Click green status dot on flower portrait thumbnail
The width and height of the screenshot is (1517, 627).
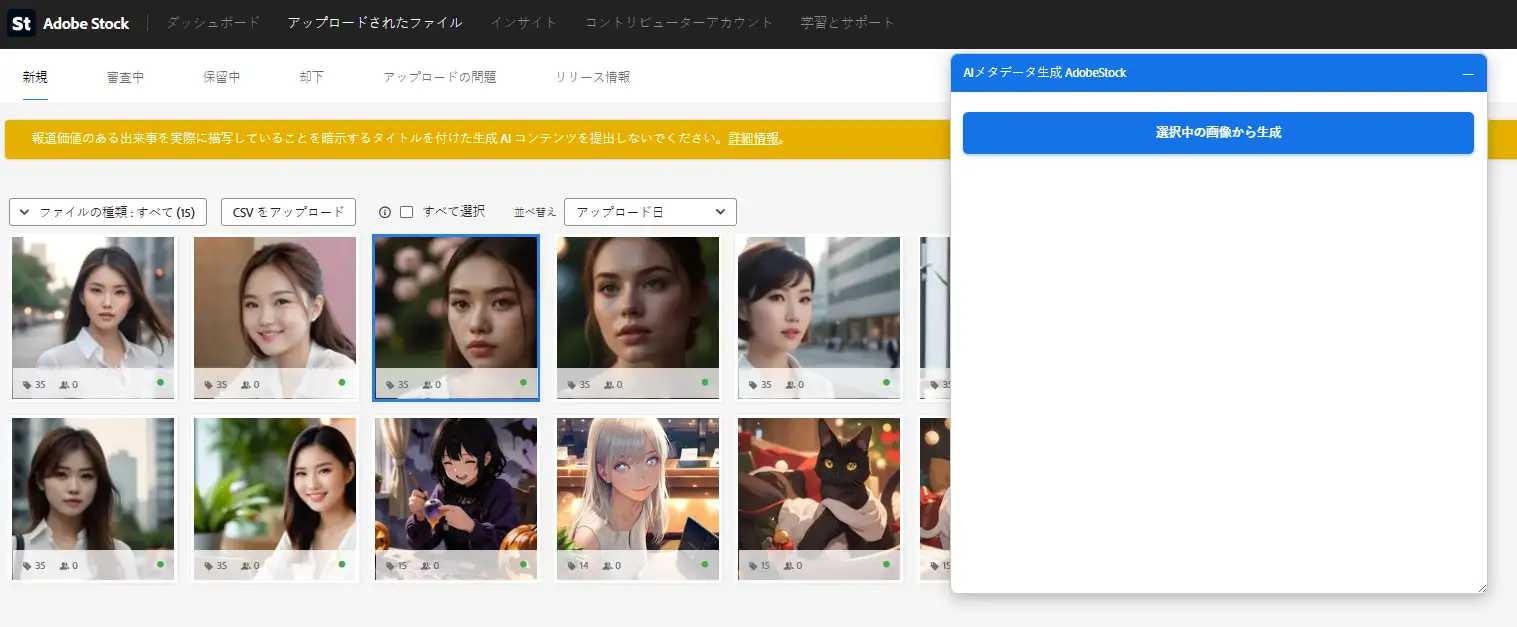(523, 382)
